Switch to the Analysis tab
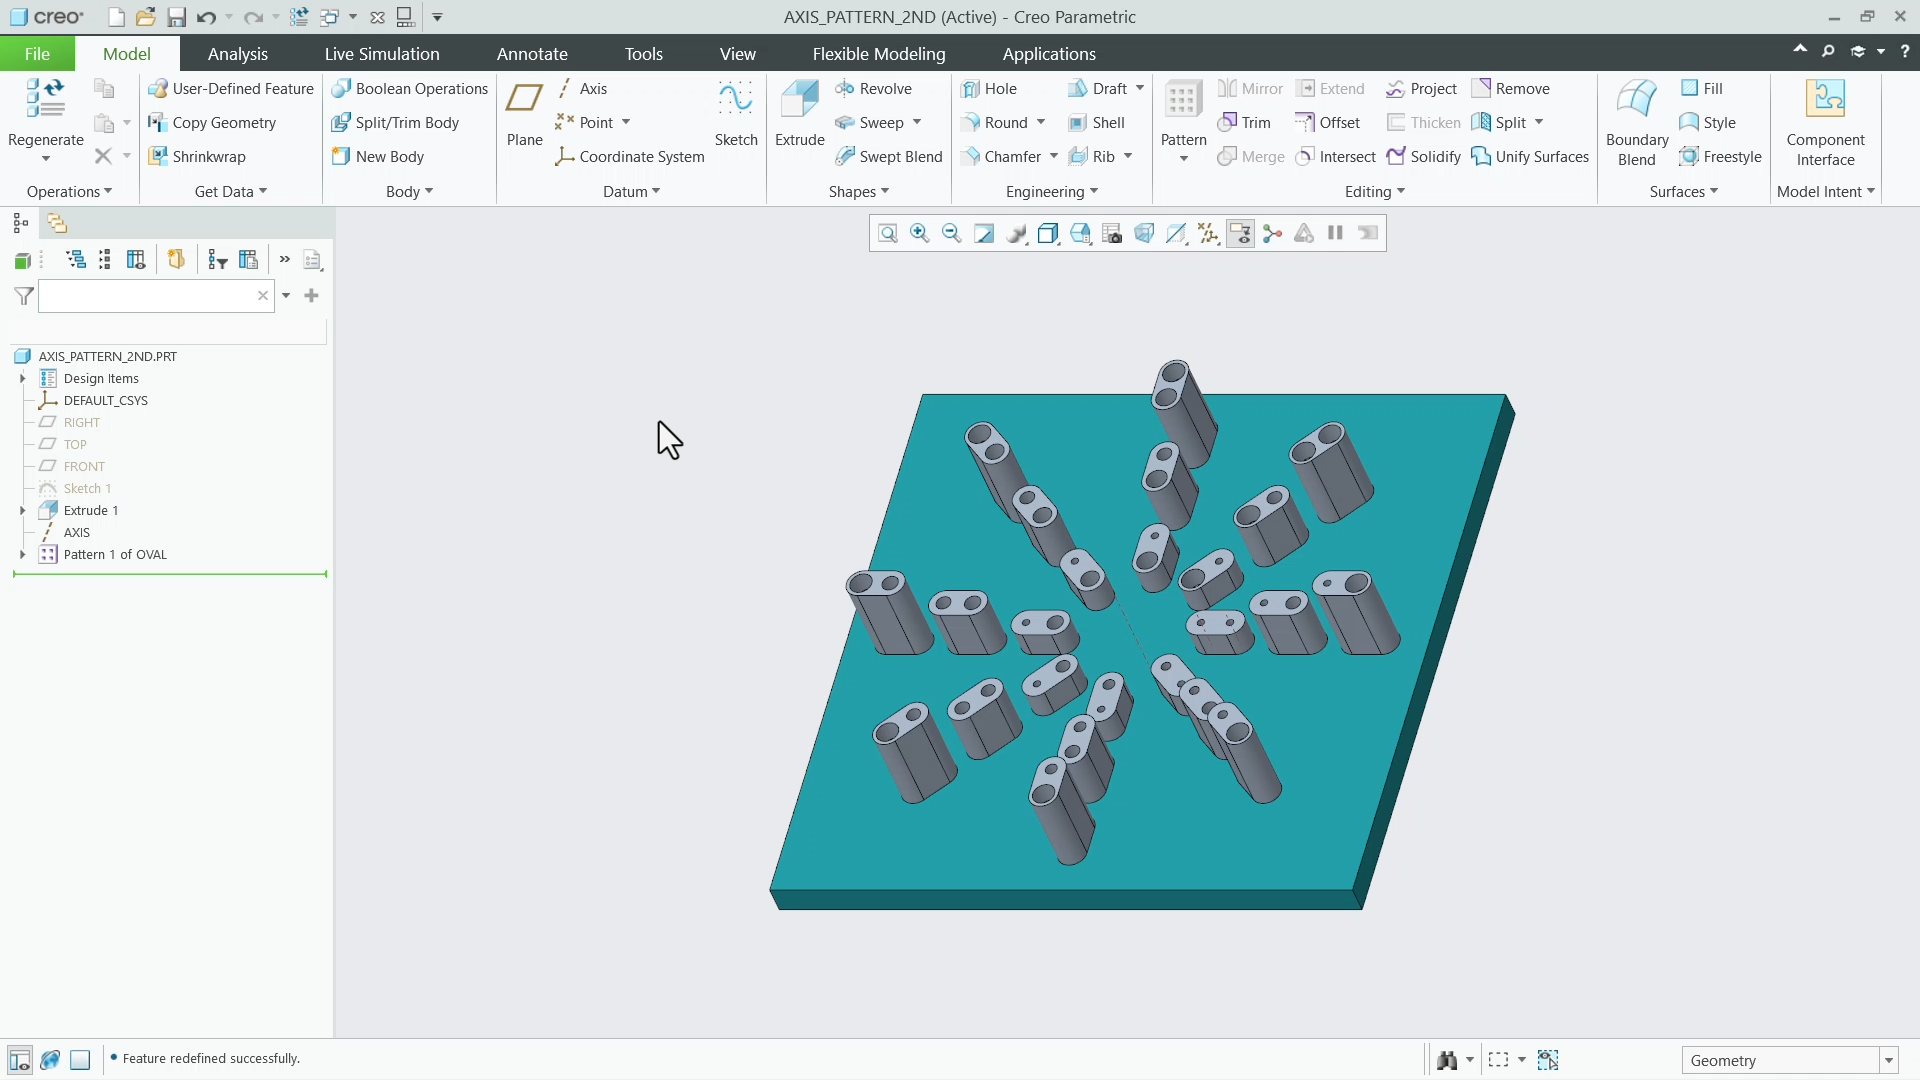Viewport: 1920px width, 1080px height. point(237,54)
